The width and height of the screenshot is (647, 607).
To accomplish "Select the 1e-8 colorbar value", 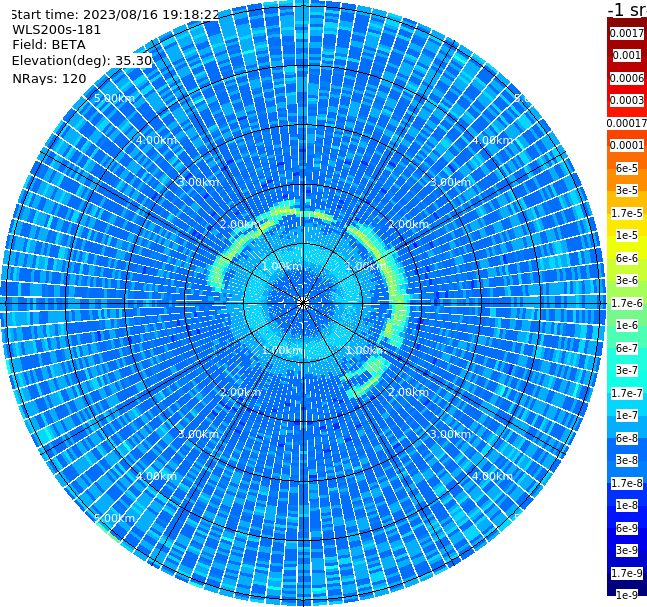I will [x=627, y=505].
